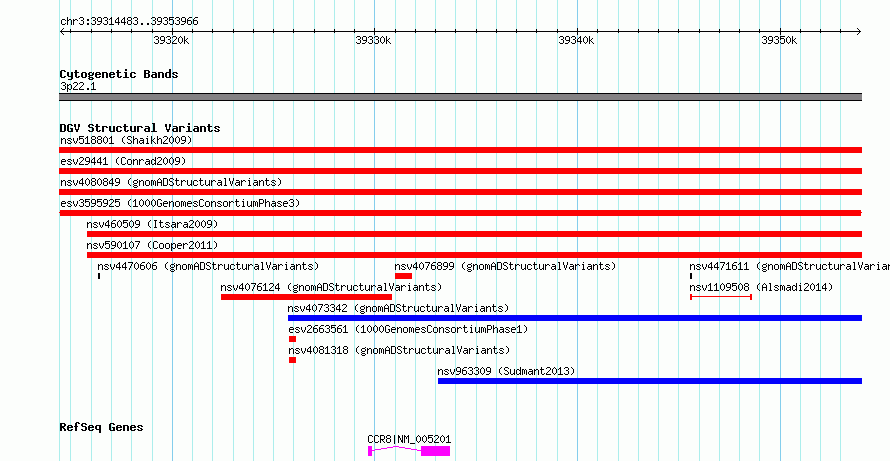The height and width of the screenshot is (461, 890).
Task: Click the ruler's right arrowhead
Action: pyautogui.click(x=859, y=31)
